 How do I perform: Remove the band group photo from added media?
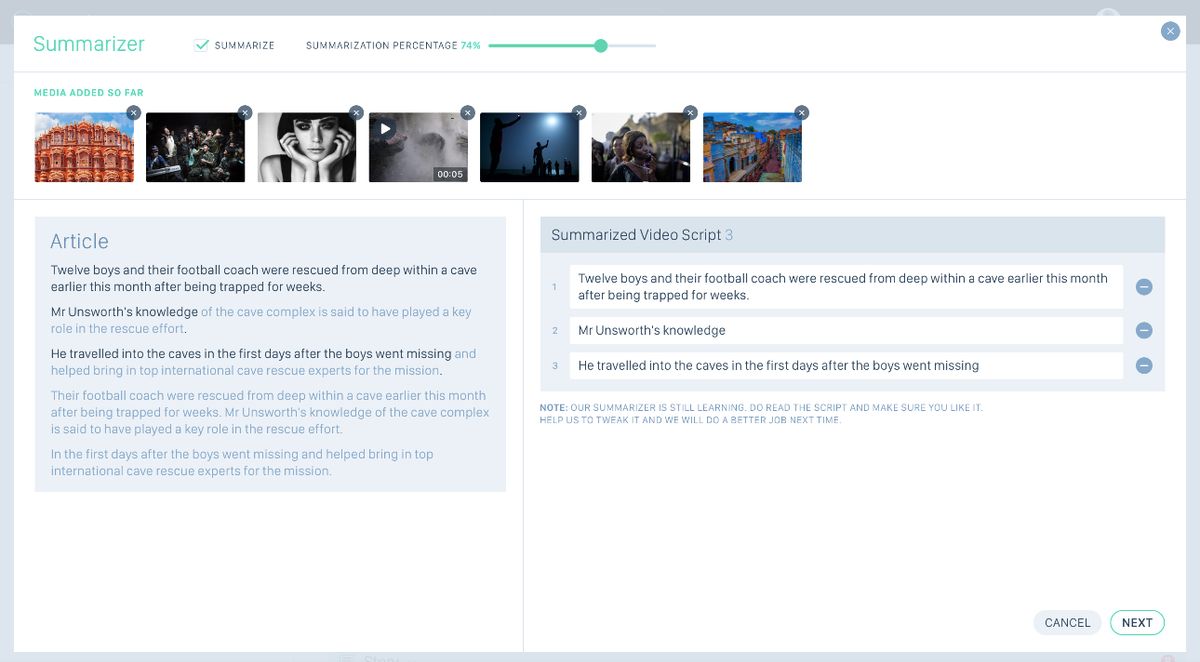click(245, 113)
